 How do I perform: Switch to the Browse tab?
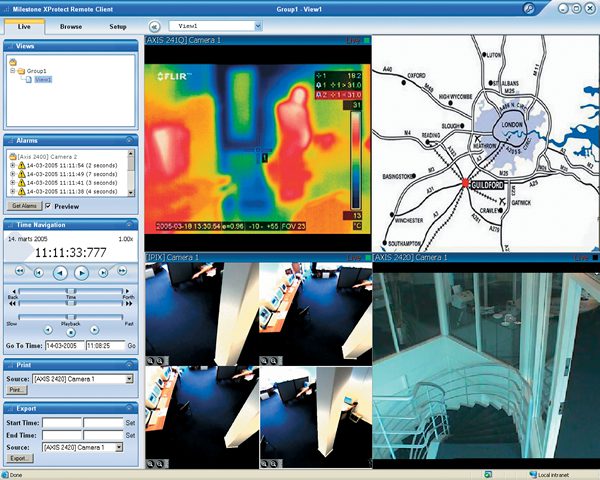(x=71, y=27)
